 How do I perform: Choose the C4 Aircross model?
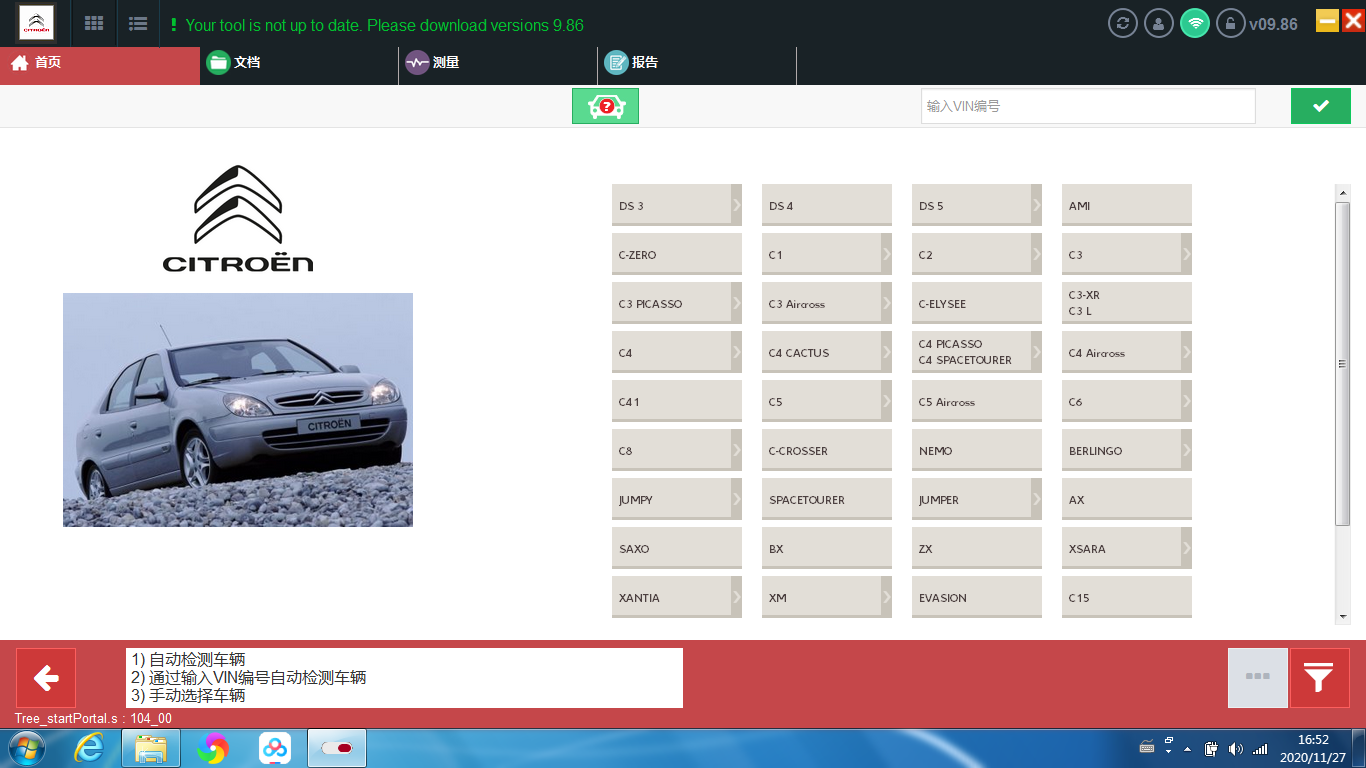click(x=1127, y=352)
